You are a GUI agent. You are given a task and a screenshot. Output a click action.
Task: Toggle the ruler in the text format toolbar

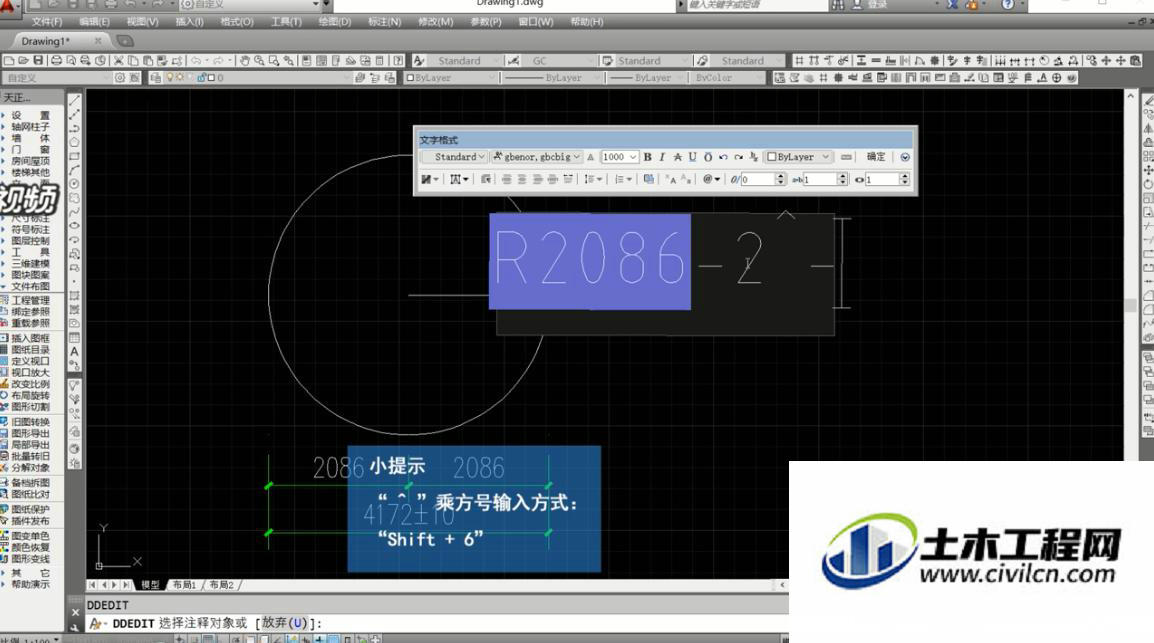coord(846,157)
